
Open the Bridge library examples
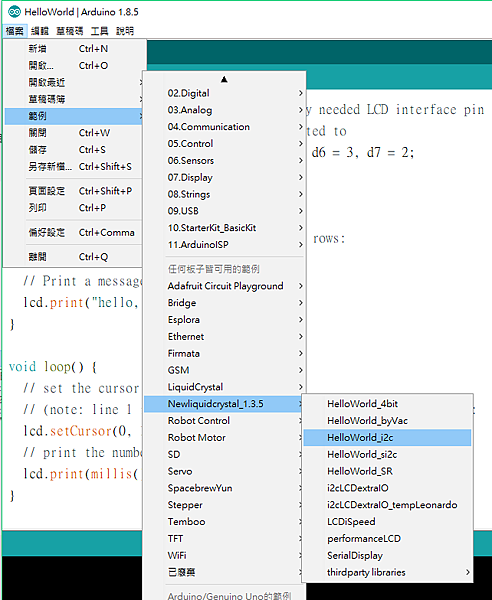[225, 303]
